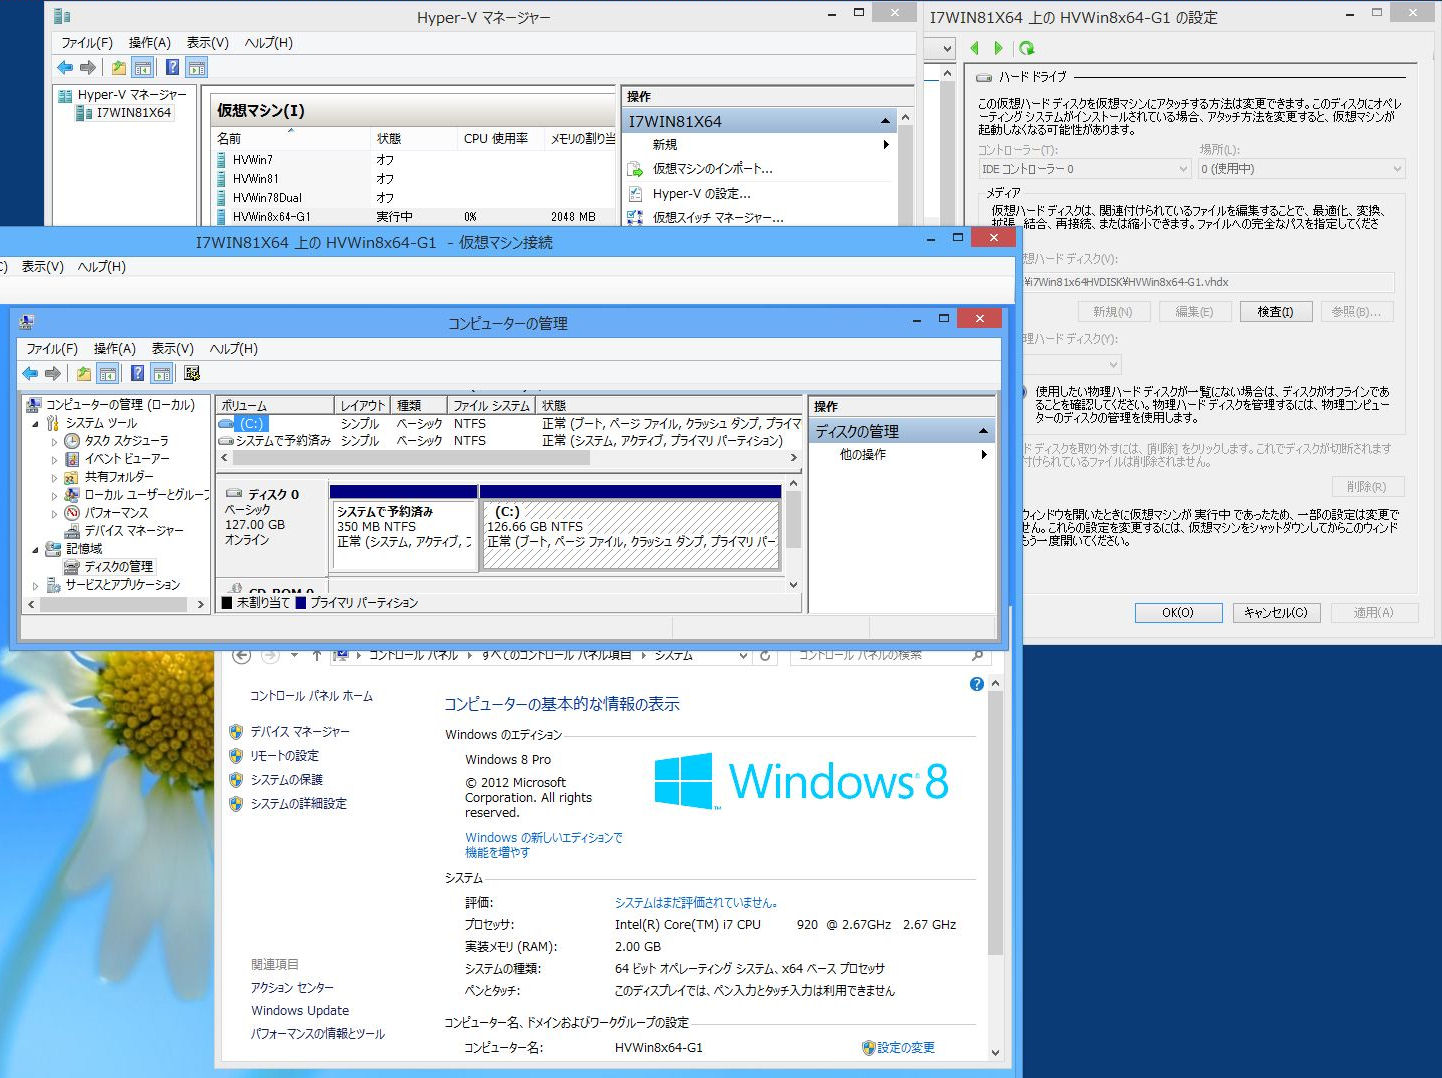1442x1078 pixels.
Task: Click the Disk 0 drive icon
Action: (x=234, y=494)
